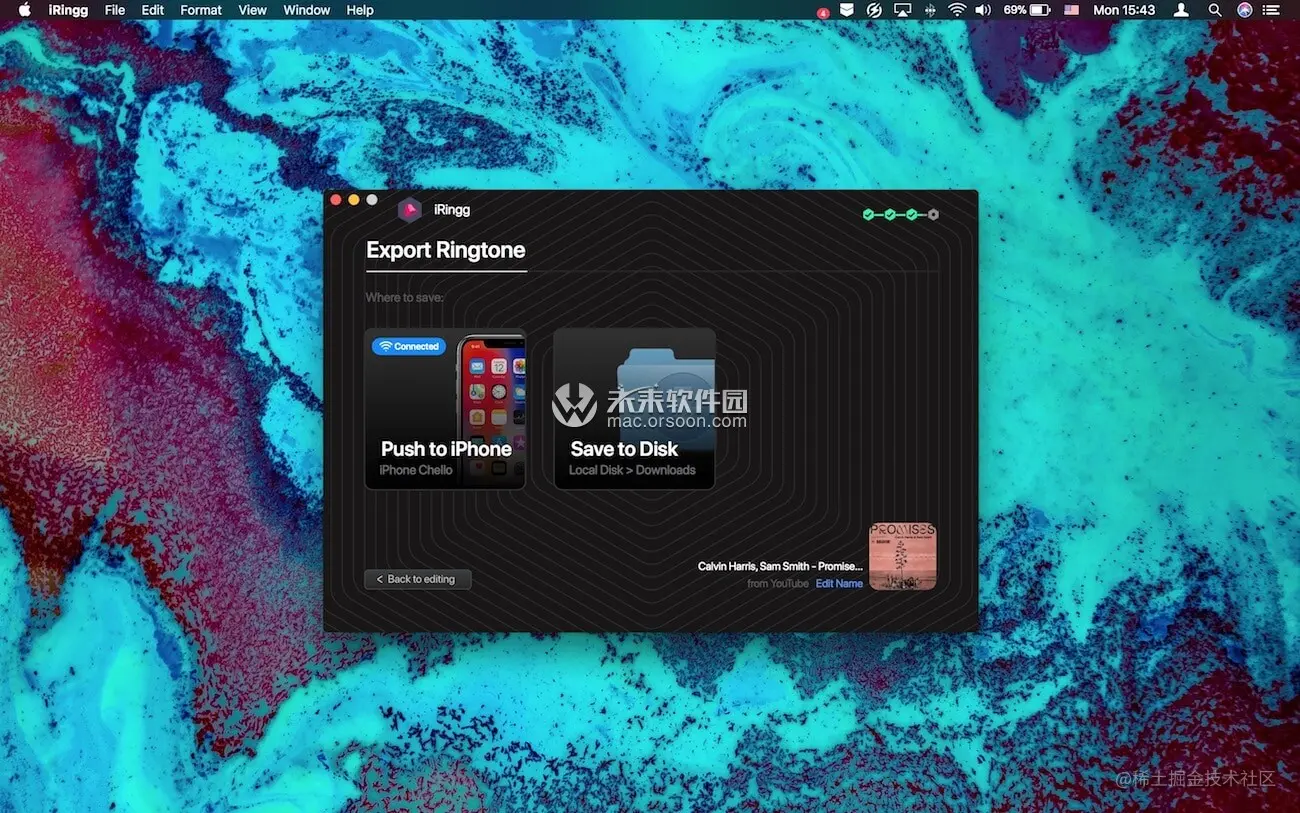This screenshot has width=1300, height=813.
Task: Open the lightning bolt menu bar icon
Action: click(x=874, y=10)
